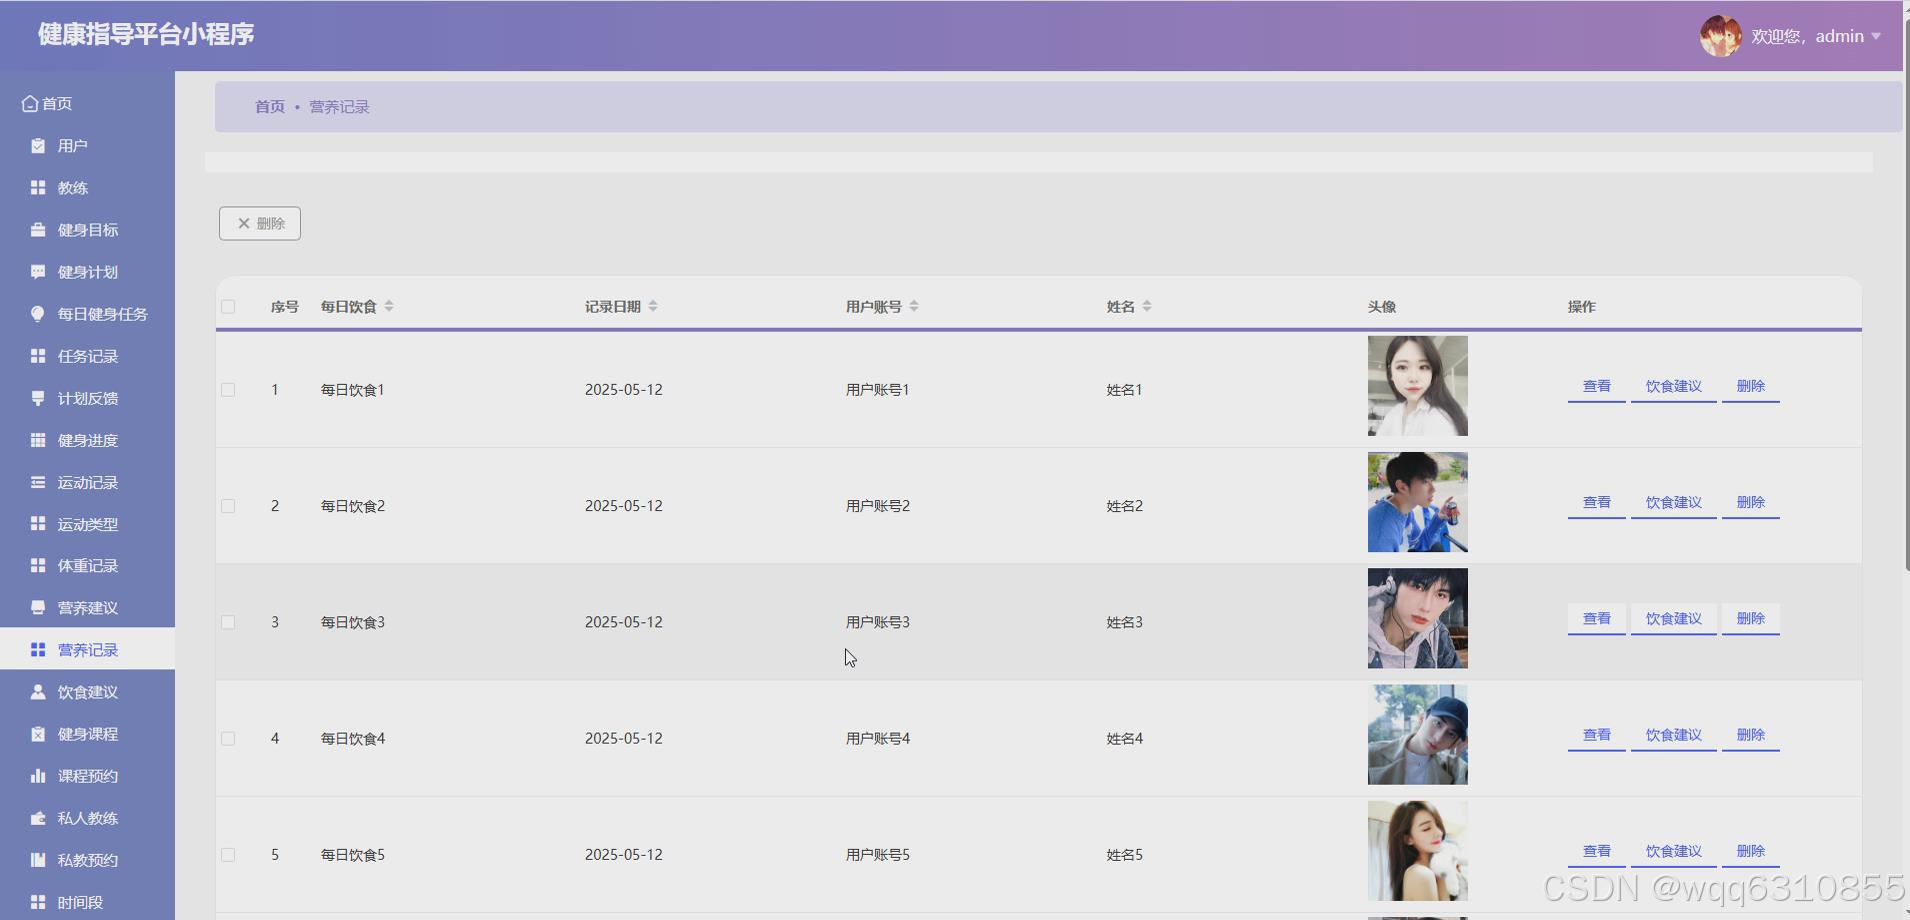This screenshot has height=920, width=1910.
Task: Click the admin avatar picture
Action: coord(1720,36)
